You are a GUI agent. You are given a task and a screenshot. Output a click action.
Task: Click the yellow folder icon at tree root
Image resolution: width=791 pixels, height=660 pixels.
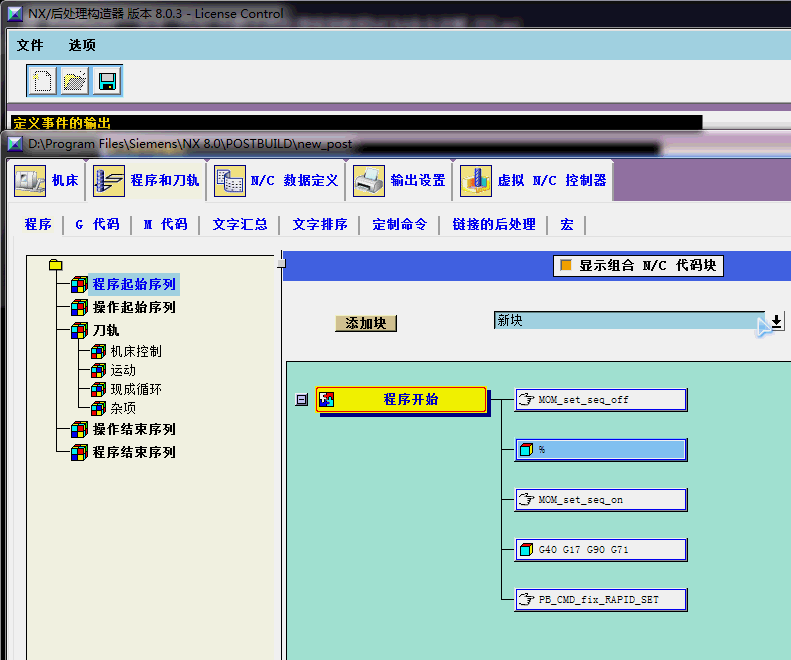point(55,265)
